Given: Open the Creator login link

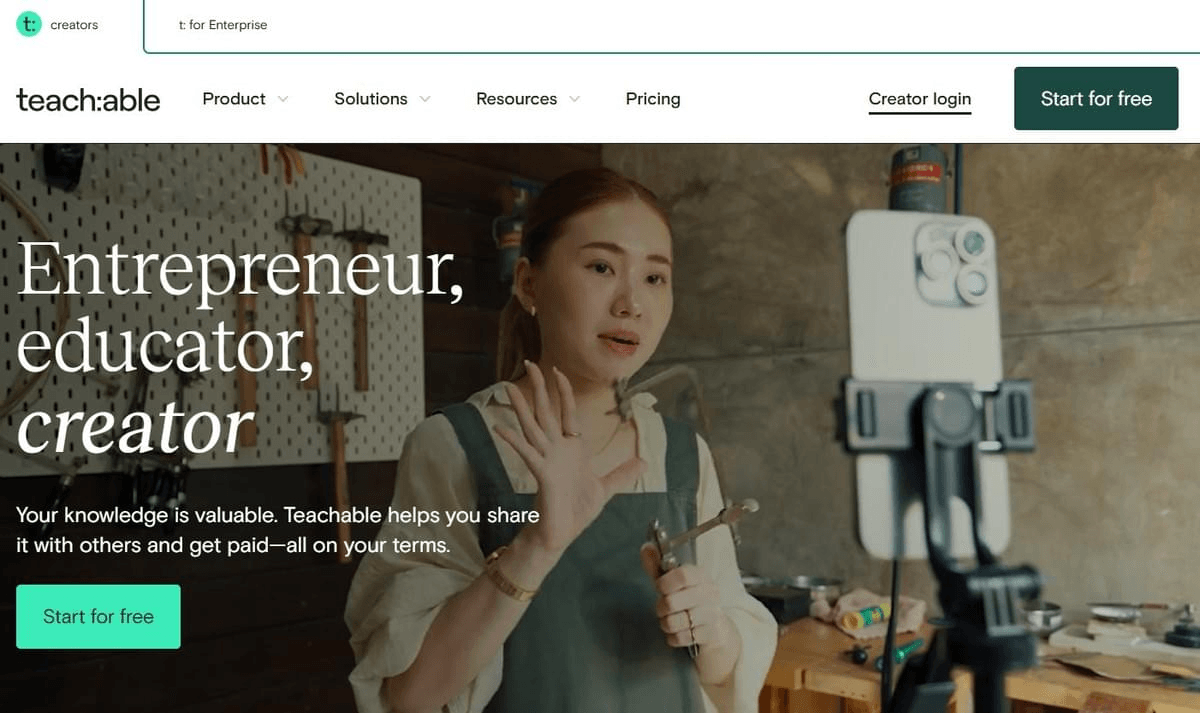Looking at the screenshot, I should coord(920,99).
